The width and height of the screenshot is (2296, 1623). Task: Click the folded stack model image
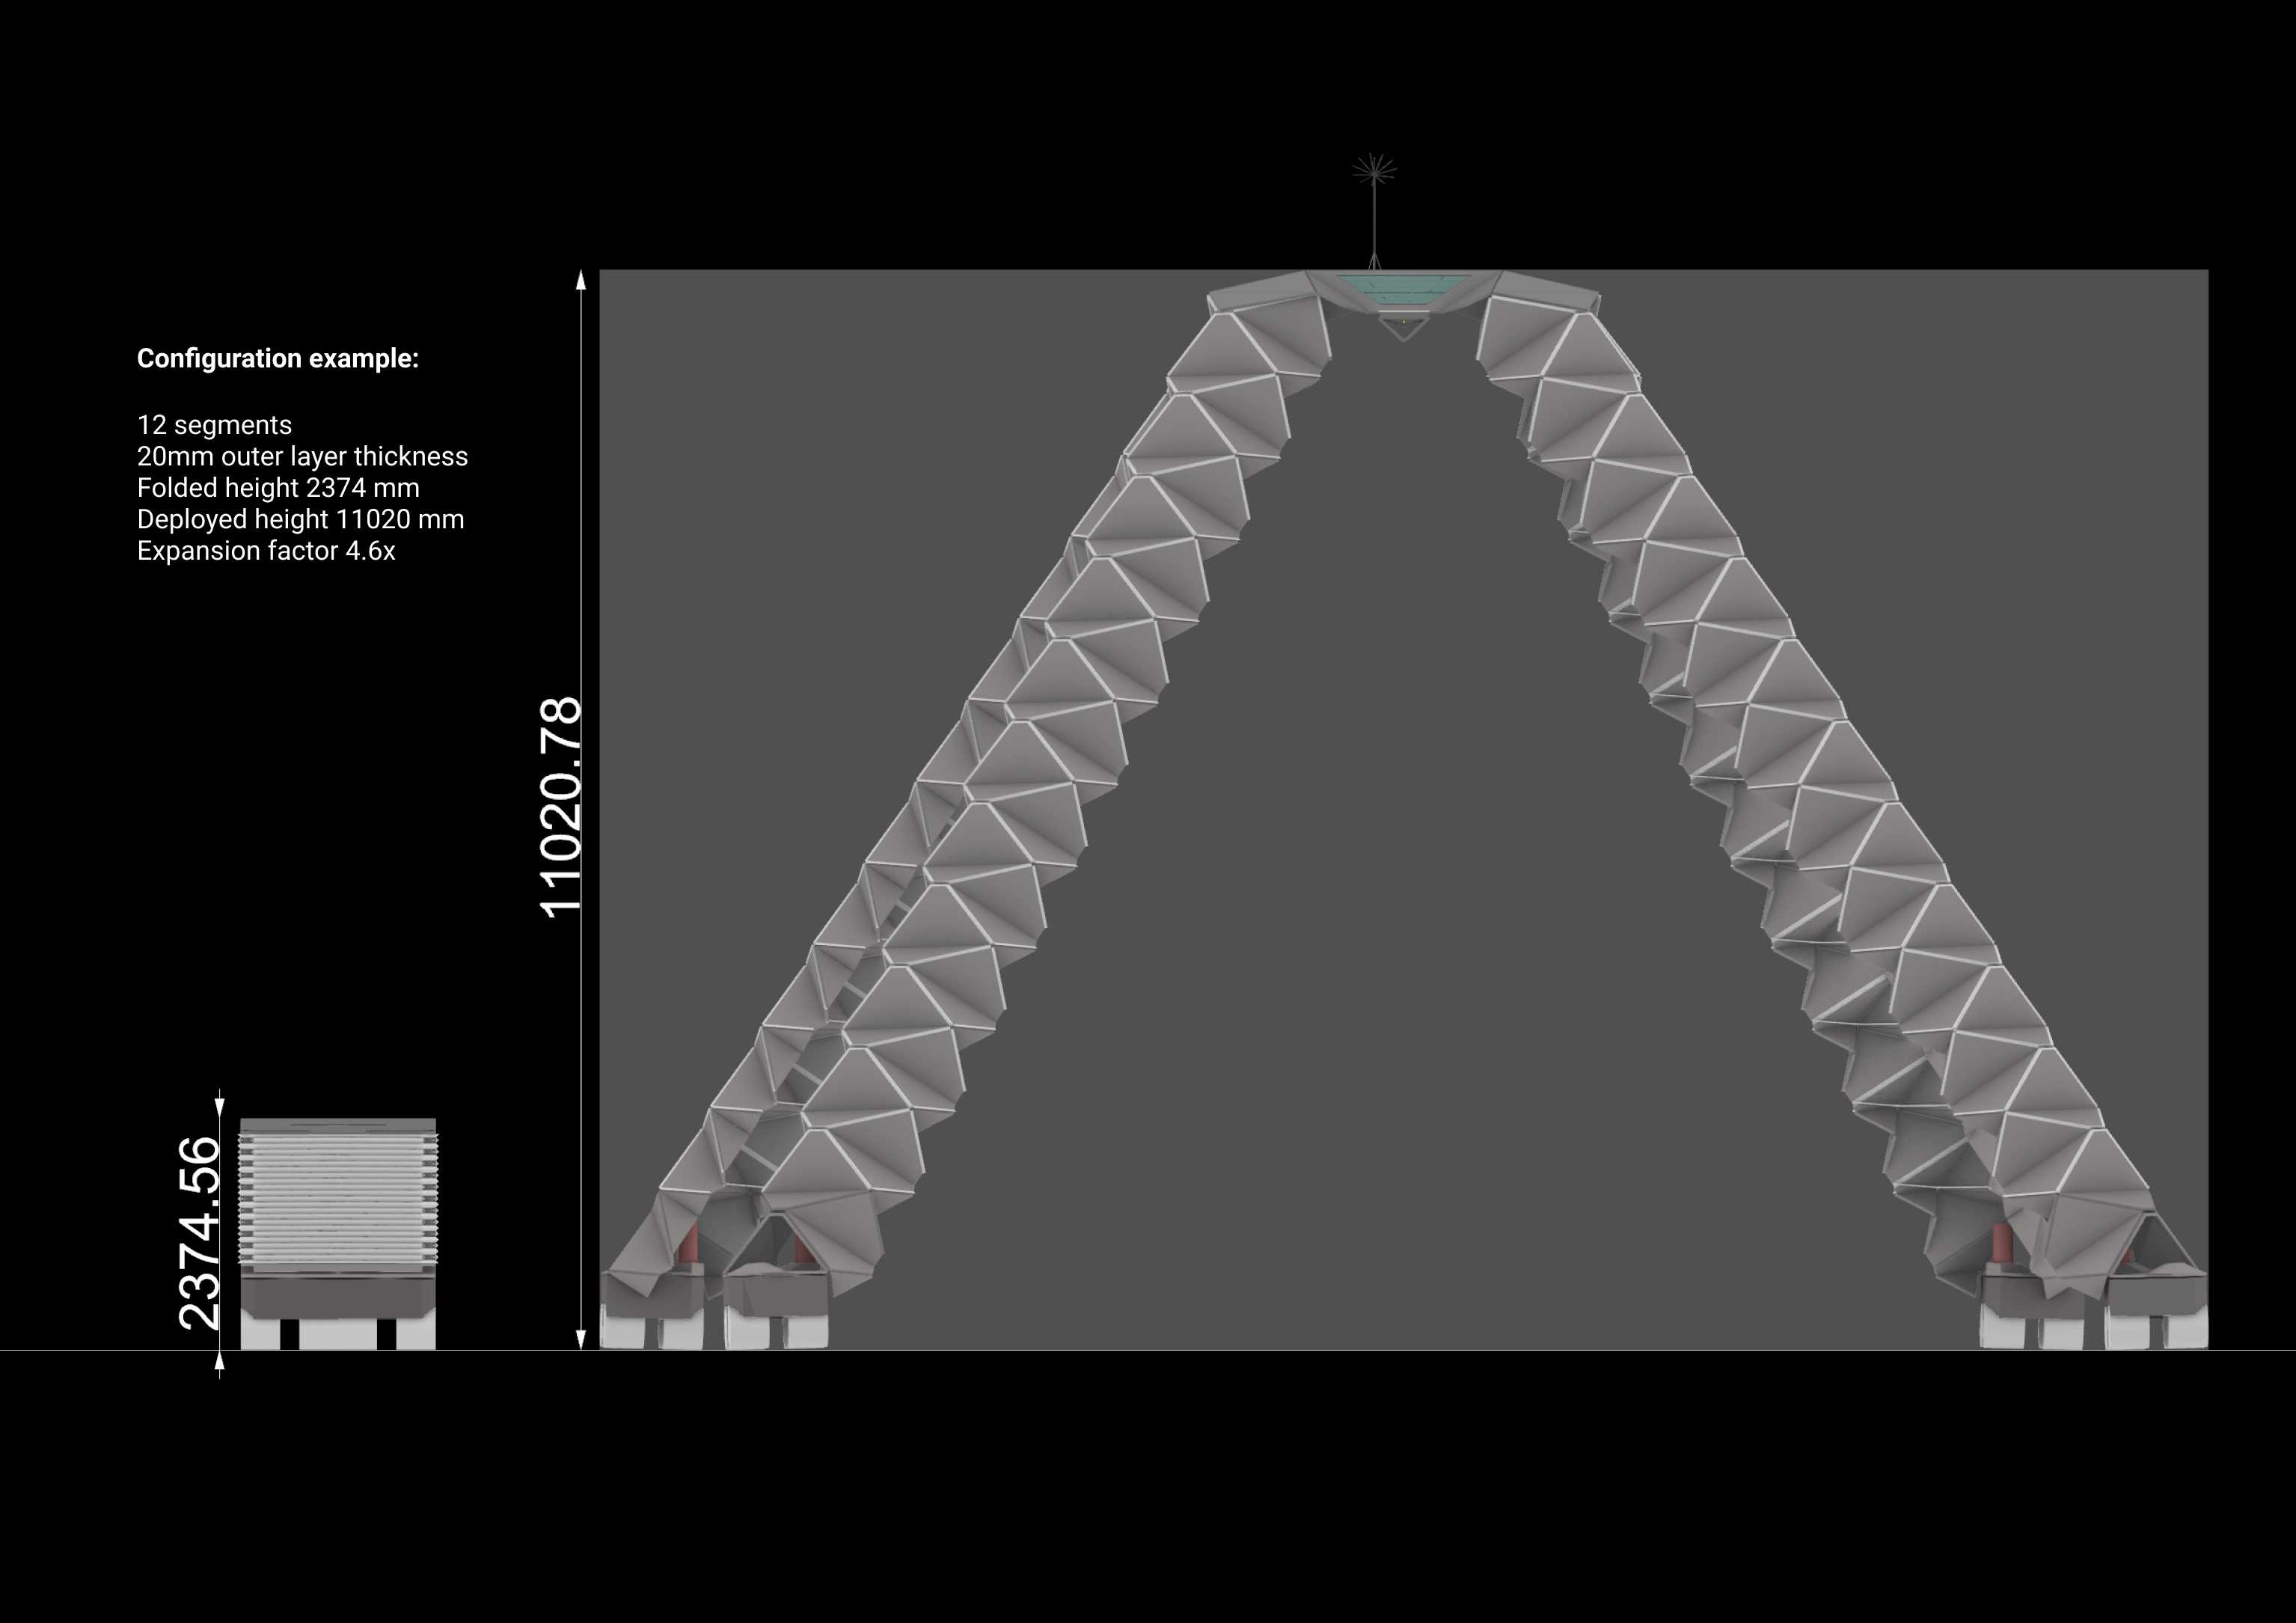338,1234
